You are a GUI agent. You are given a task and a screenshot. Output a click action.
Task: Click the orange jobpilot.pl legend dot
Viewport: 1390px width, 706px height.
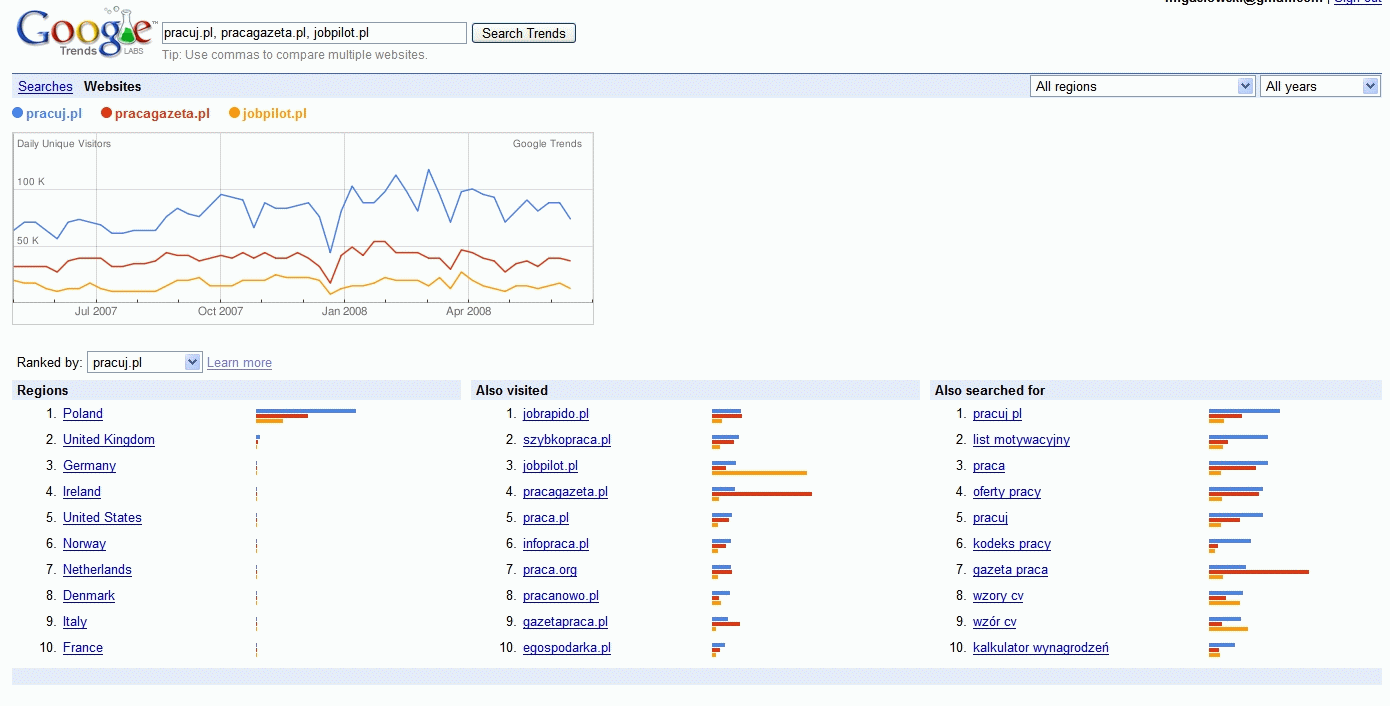(x=235, y=113)
